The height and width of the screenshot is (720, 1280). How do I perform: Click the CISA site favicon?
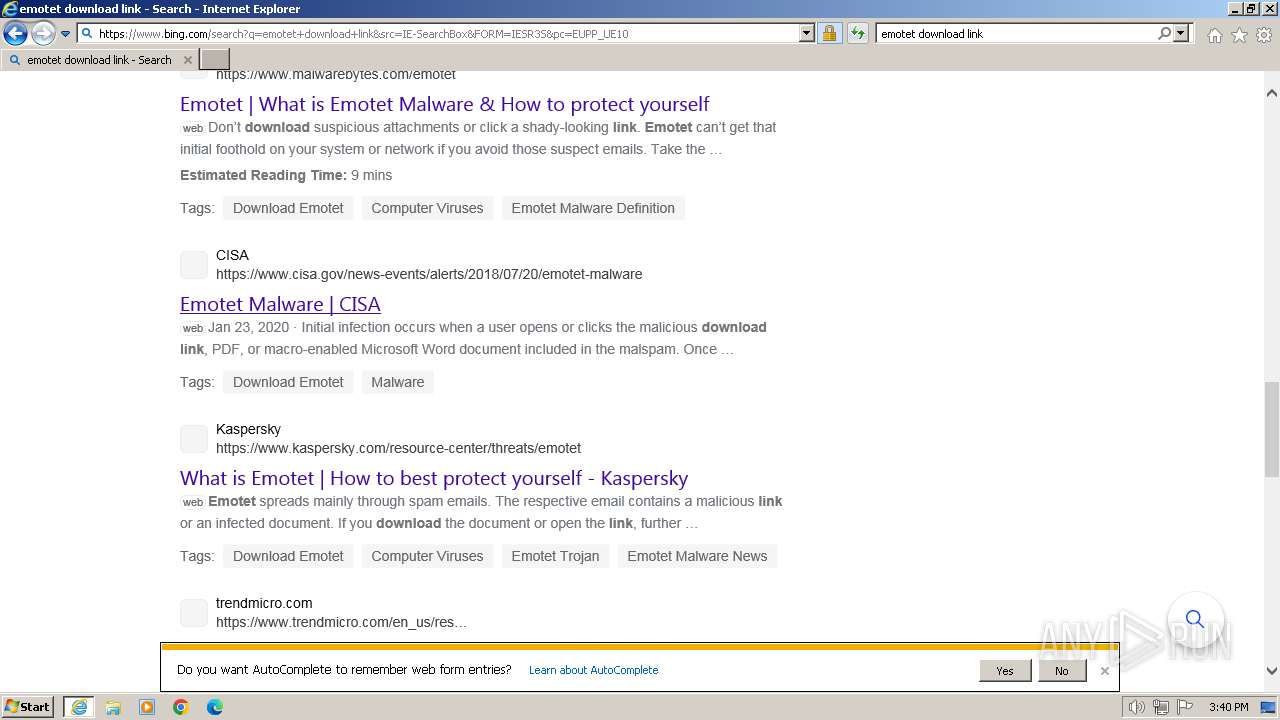tap(194, 265)
